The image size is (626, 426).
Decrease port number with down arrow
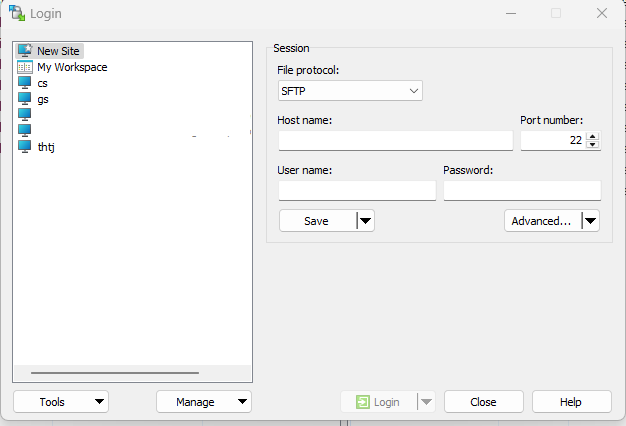point(592,145)
